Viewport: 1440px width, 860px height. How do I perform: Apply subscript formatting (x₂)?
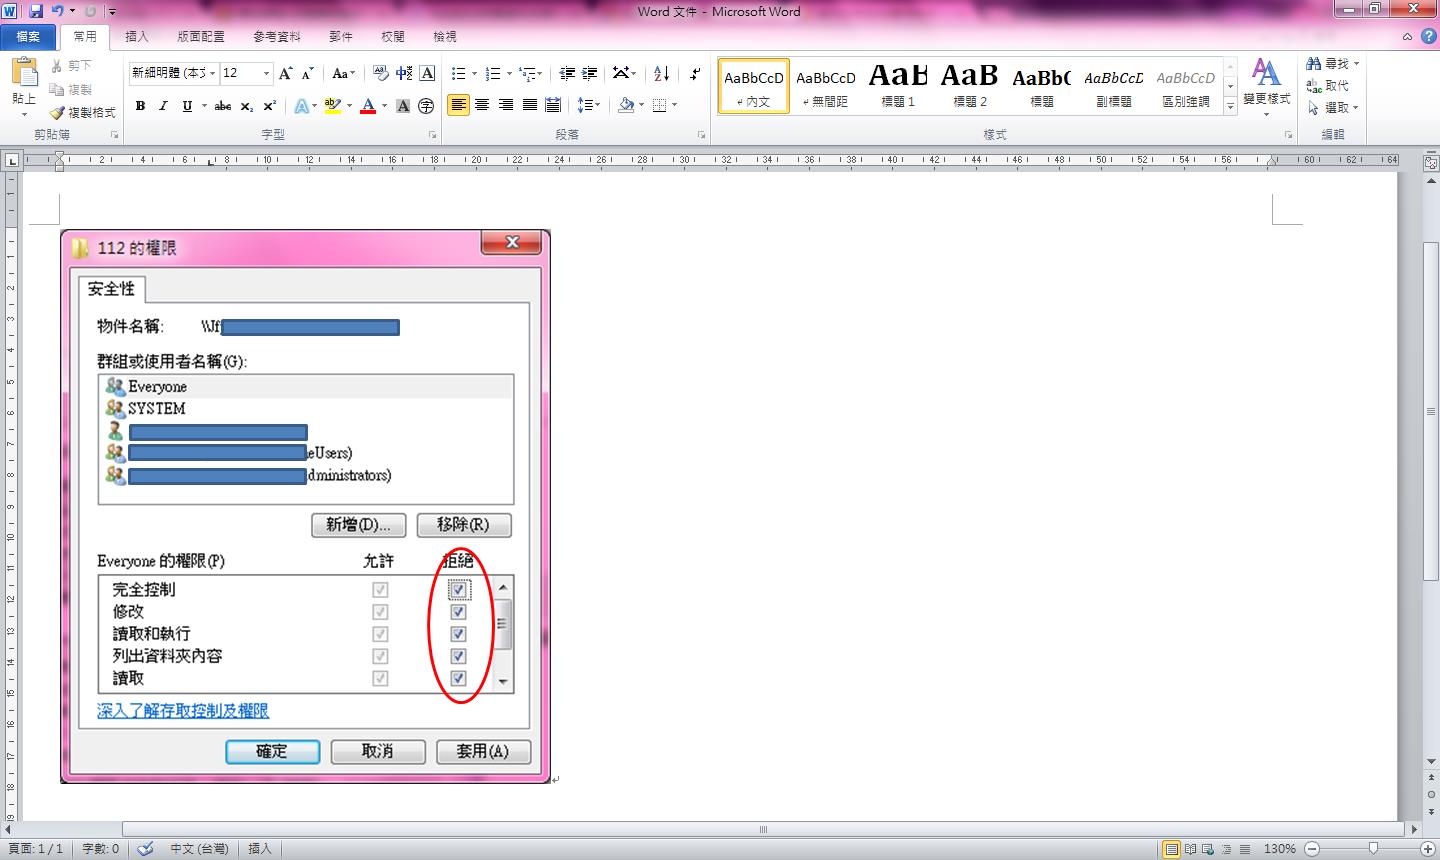[247, 106]
